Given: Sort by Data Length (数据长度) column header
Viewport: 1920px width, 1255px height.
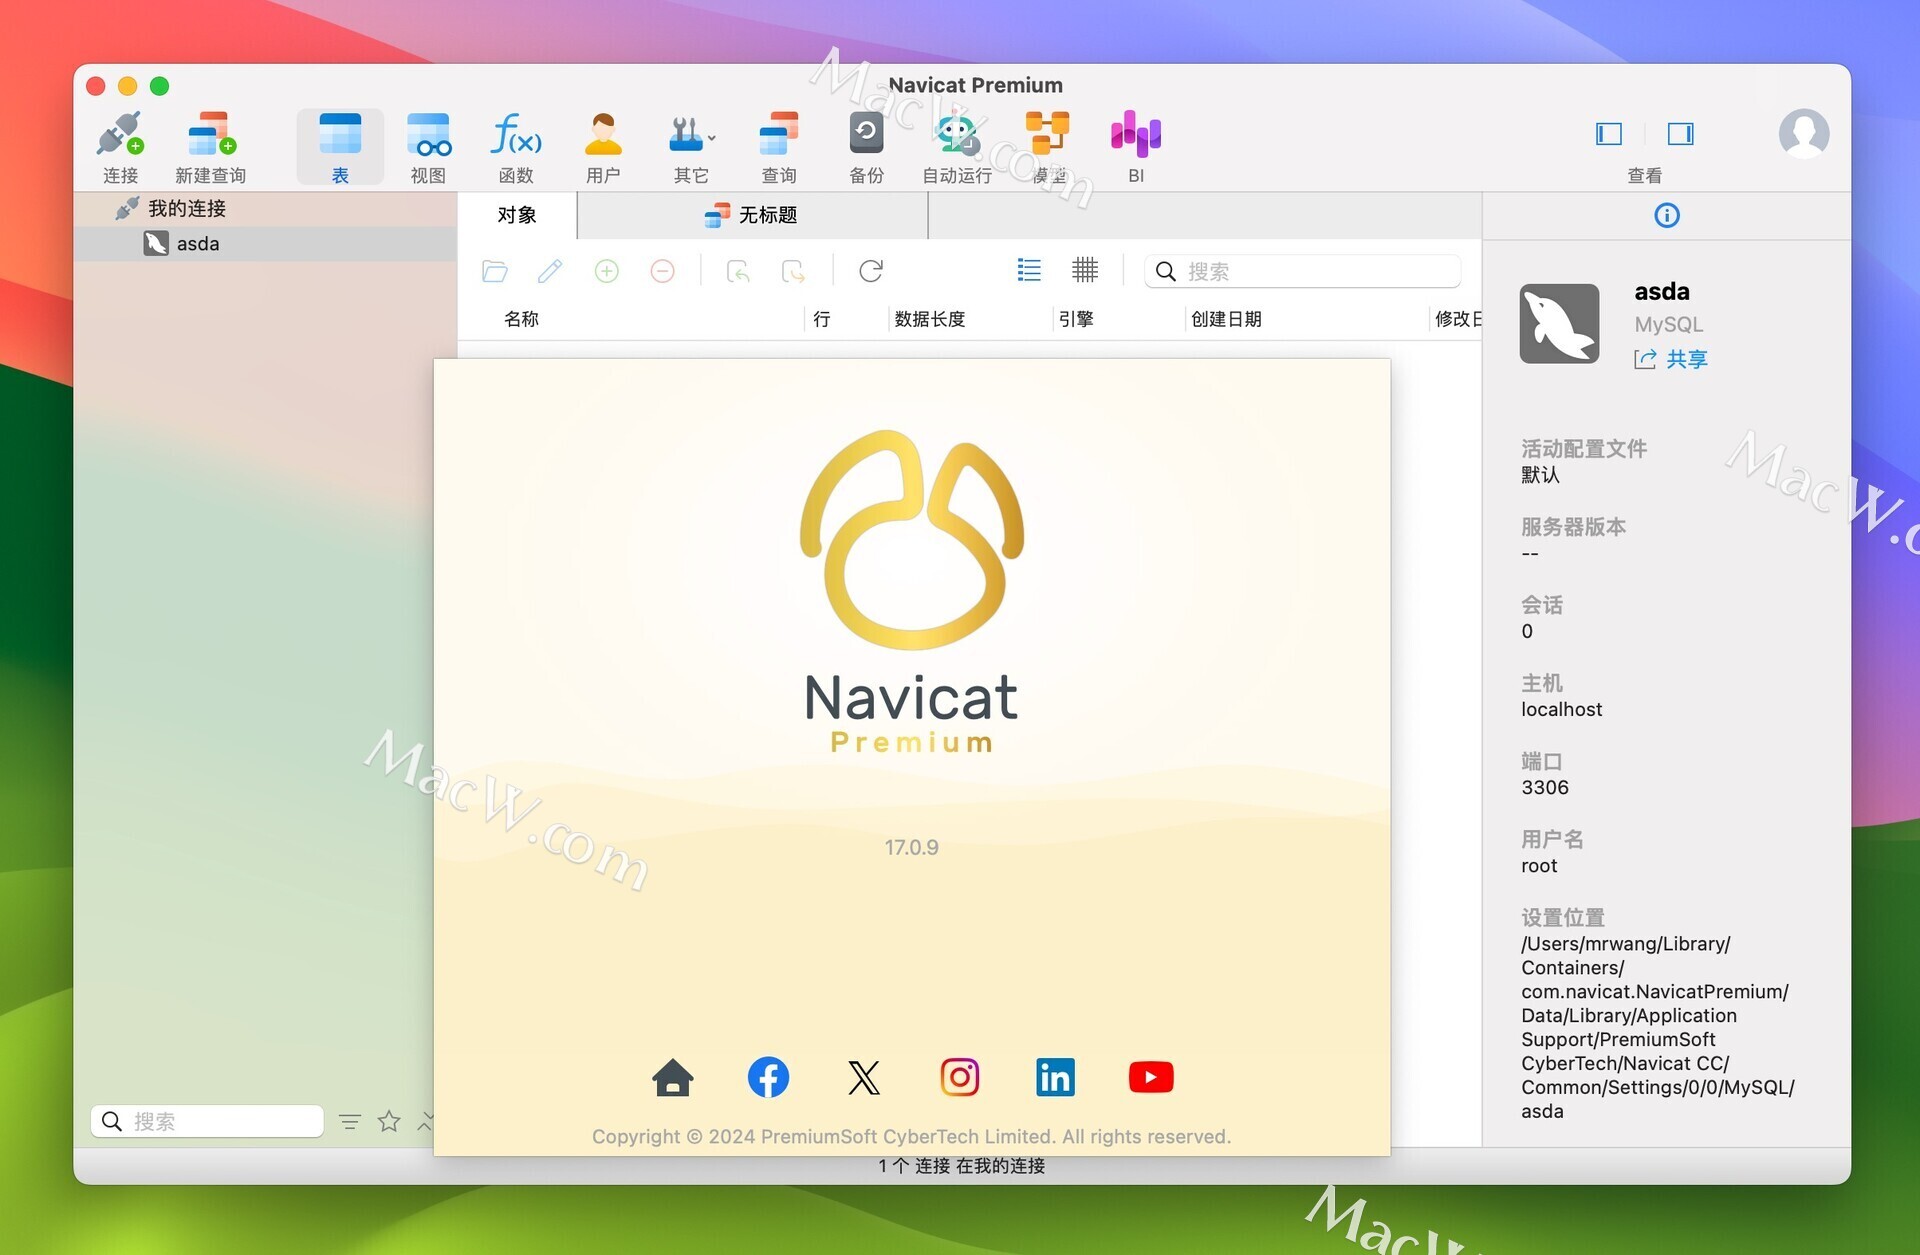Looking at the screenshot, I should 930,319.
